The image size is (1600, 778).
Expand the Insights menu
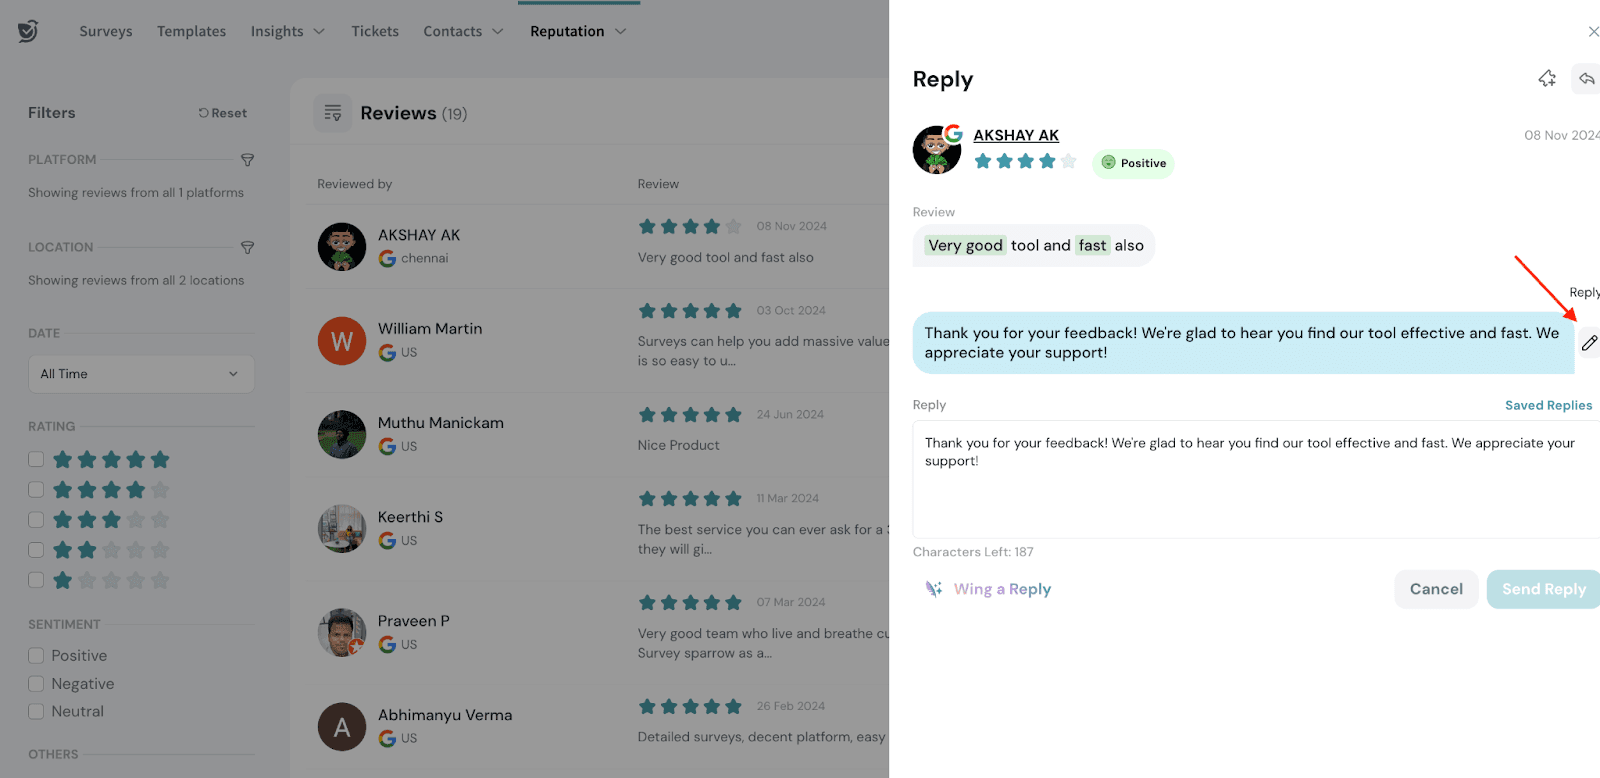[x=287, y=31]
